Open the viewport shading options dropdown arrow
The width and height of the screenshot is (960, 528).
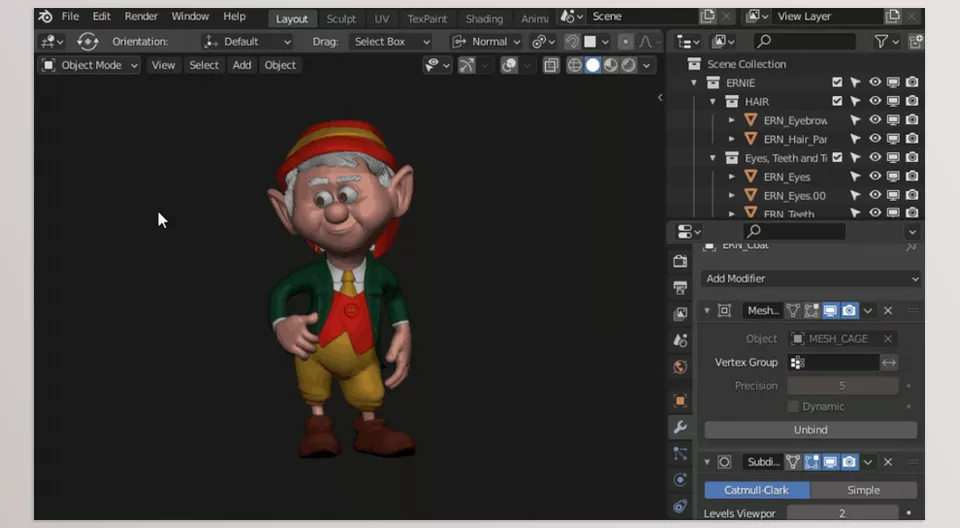(x=647, y=65)
